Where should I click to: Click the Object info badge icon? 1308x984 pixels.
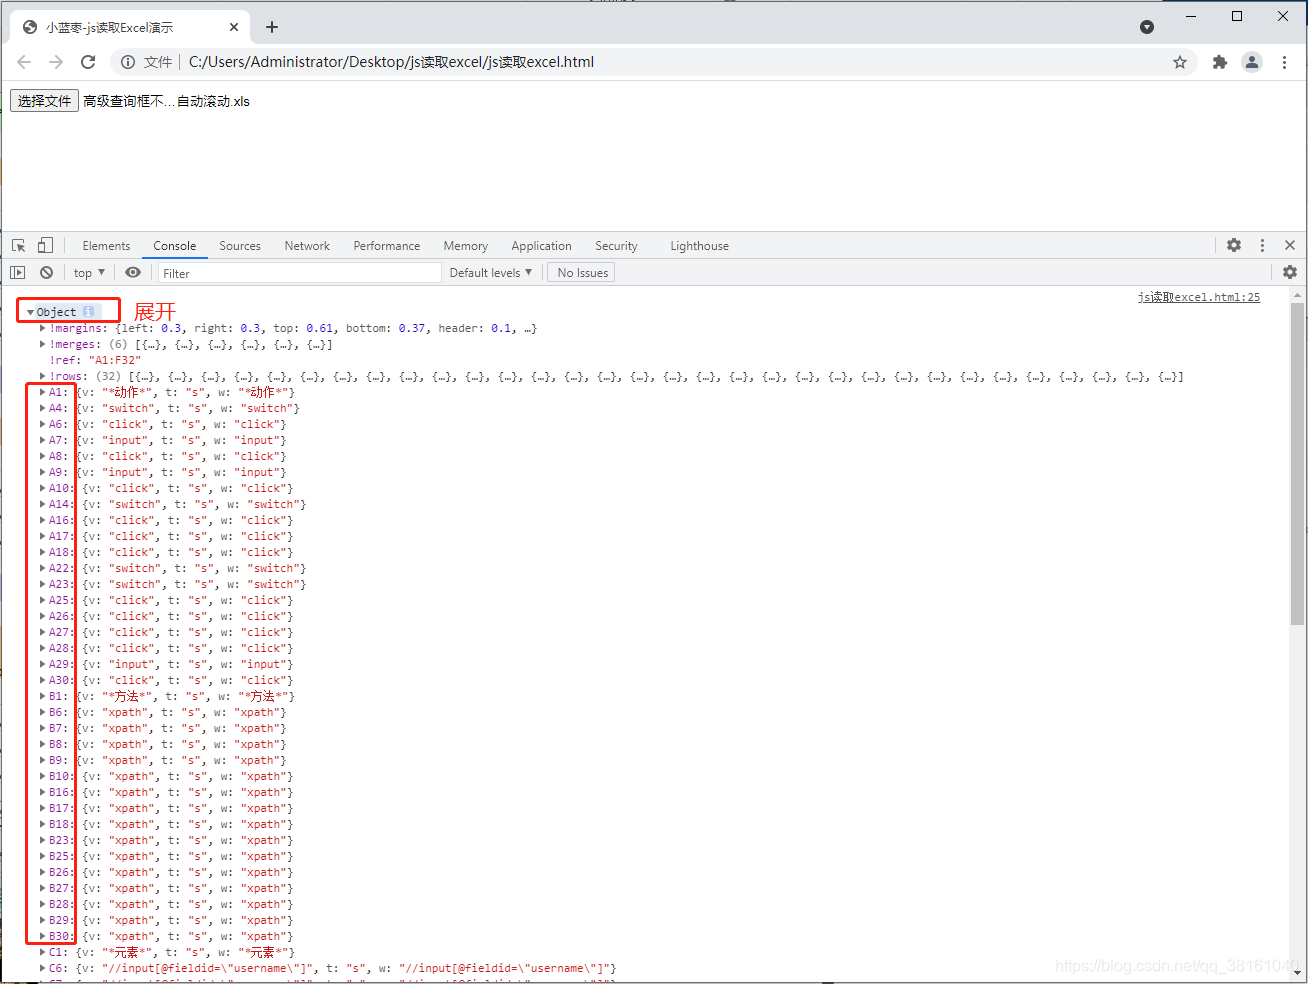coord(88,312)
